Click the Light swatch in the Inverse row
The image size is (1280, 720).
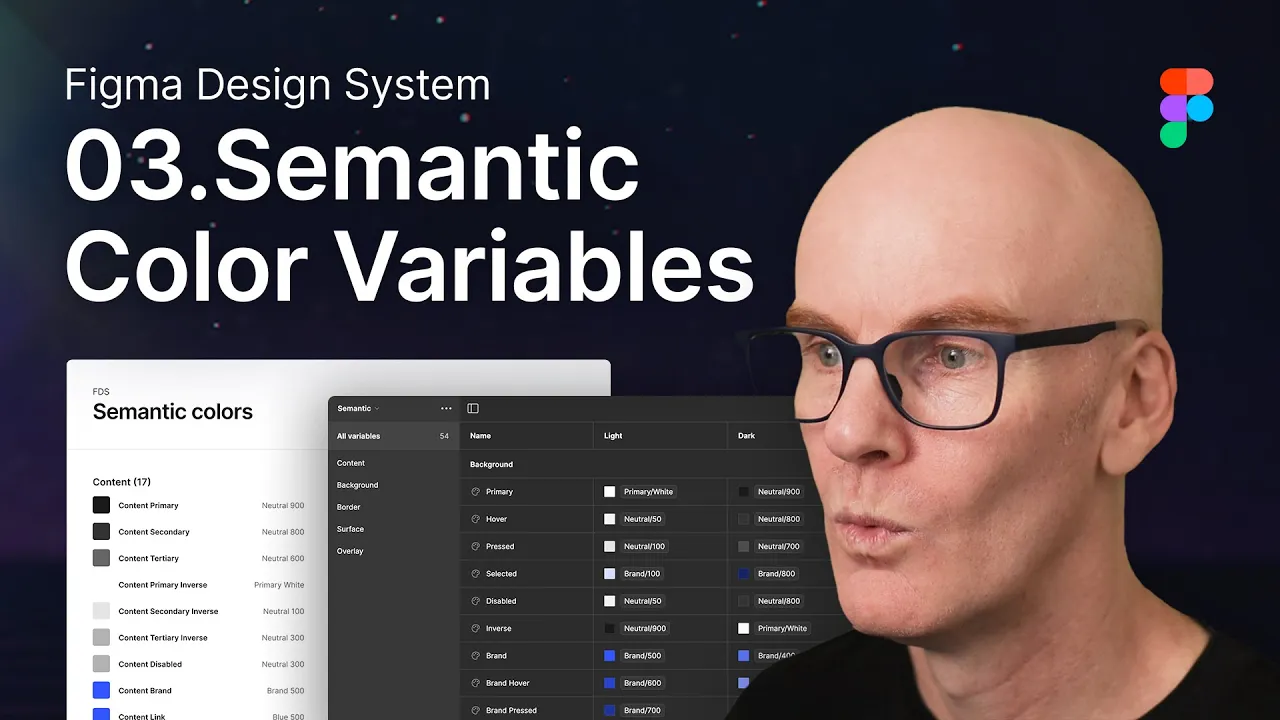pos(610,628)
